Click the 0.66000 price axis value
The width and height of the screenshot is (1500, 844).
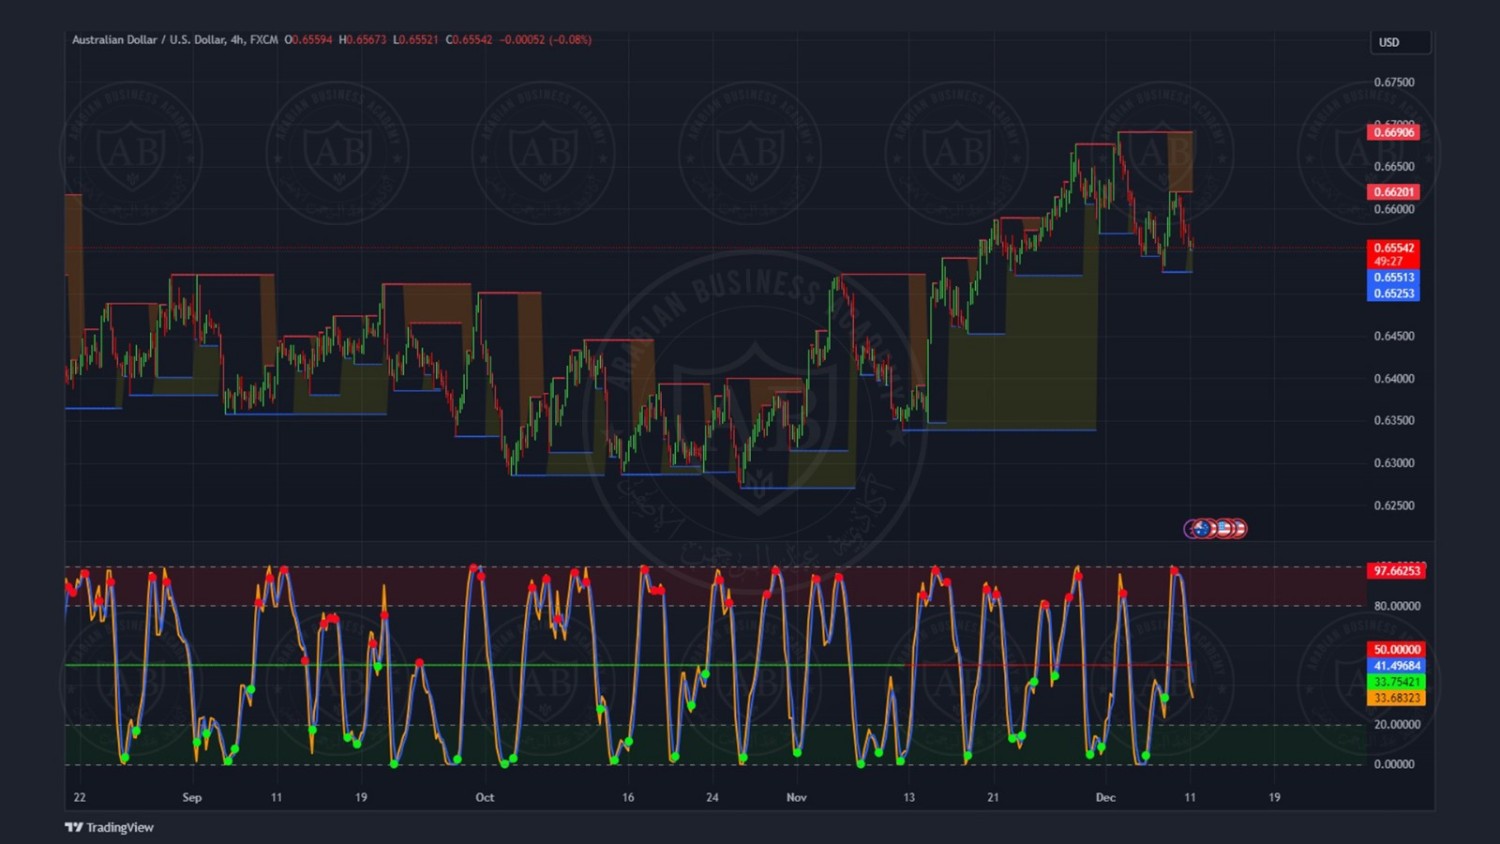[1394, 209]
